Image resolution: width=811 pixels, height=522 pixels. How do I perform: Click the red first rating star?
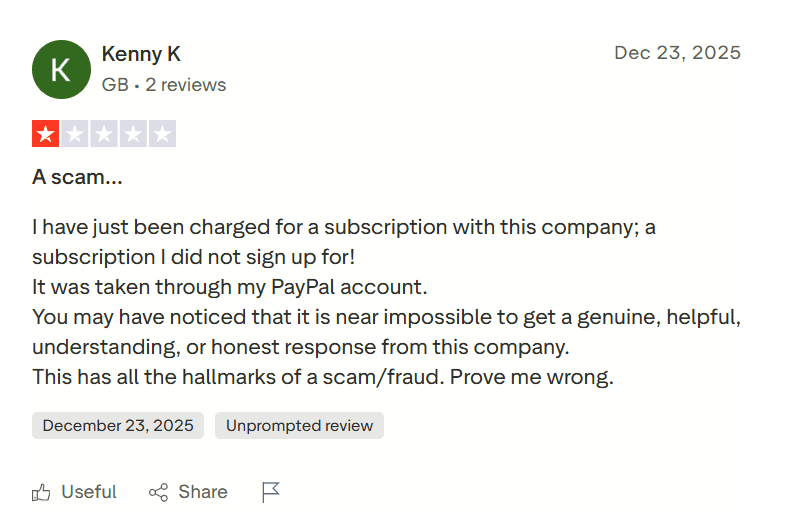46,134
